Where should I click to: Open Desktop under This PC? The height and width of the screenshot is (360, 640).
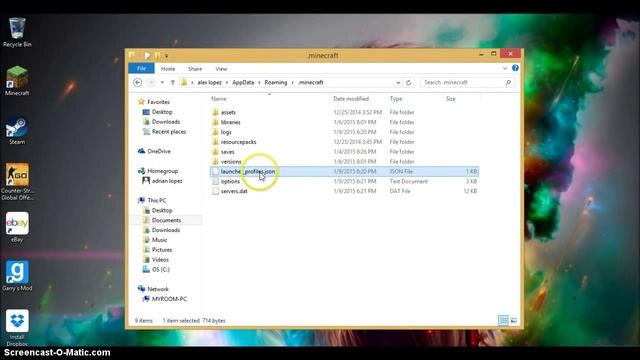pyautogui.click(x=162, y=210)
